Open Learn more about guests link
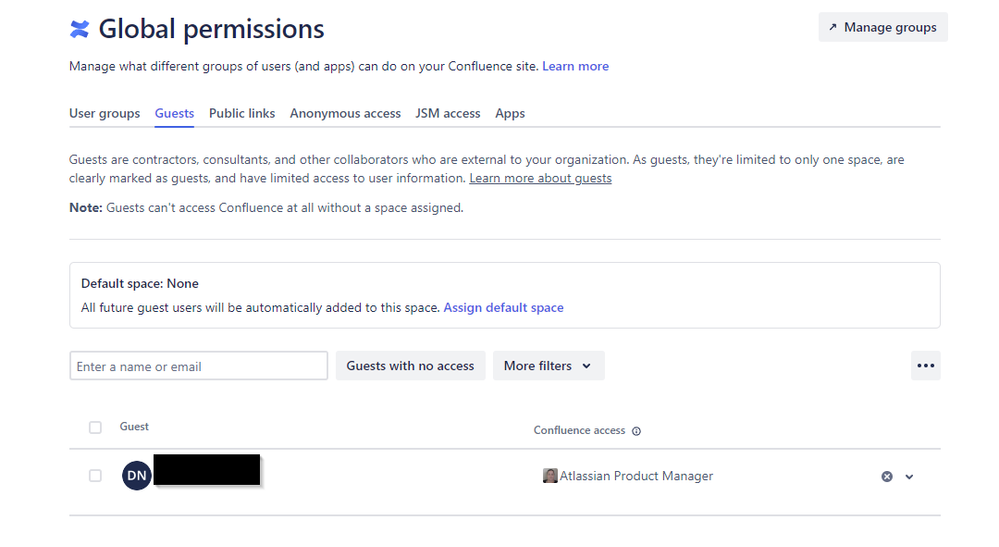 [x=540, y=178]
